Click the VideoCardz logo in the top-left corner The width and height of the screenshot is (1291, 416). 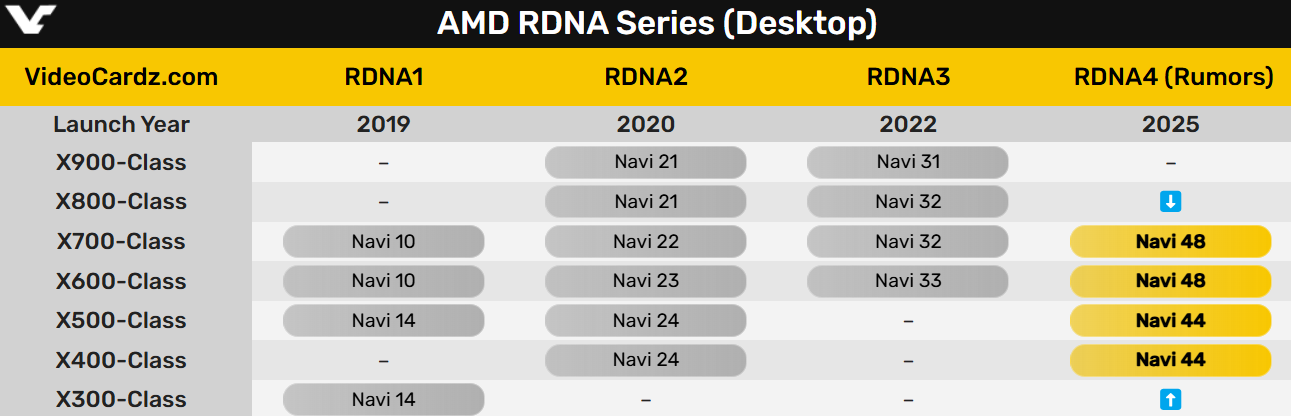pos(30,19)
